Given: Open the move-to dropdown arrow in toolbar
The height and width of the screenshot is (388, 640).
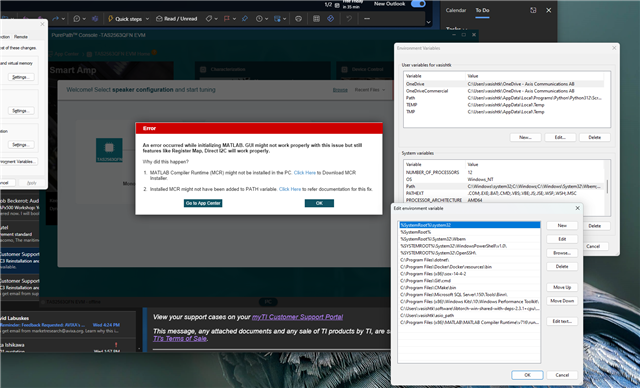Looking at the screenshot, I should point(284,19).
